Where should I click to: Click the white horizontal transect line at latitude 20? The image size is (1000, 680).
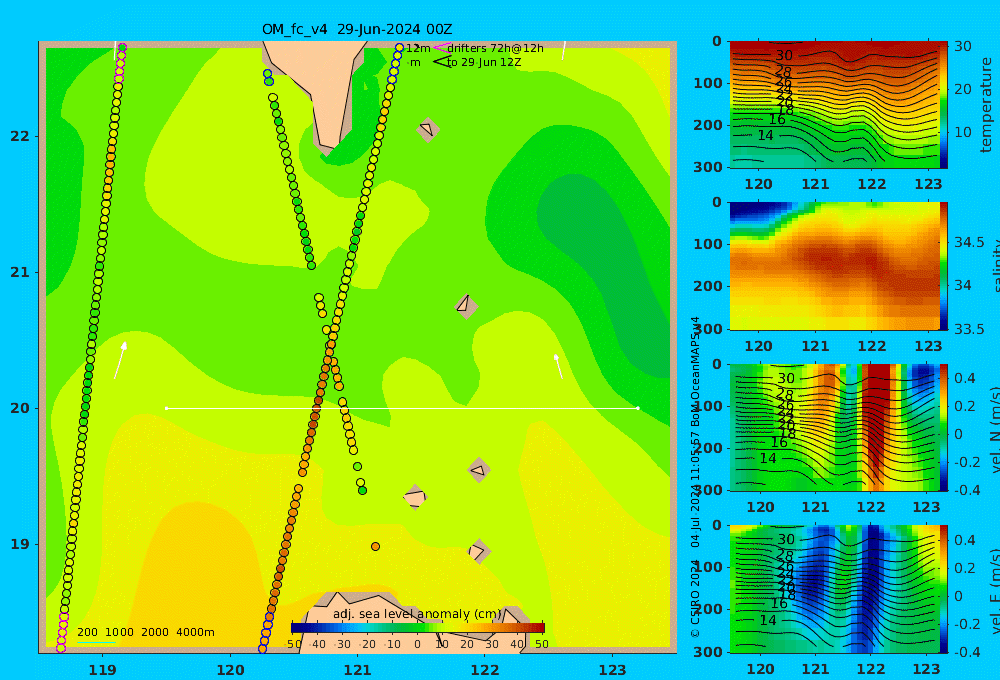click(402, 408)
